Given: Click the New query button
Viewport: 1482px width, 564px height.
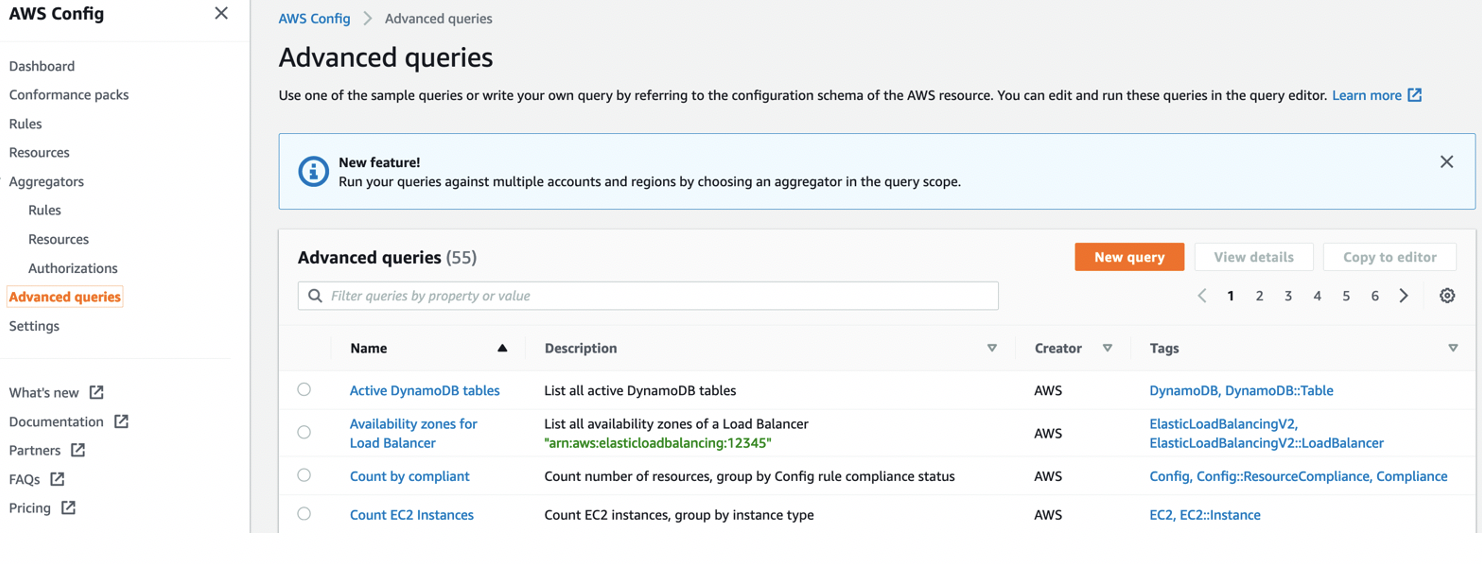Looking at the screenshot, I should (x=1129, y=257).
